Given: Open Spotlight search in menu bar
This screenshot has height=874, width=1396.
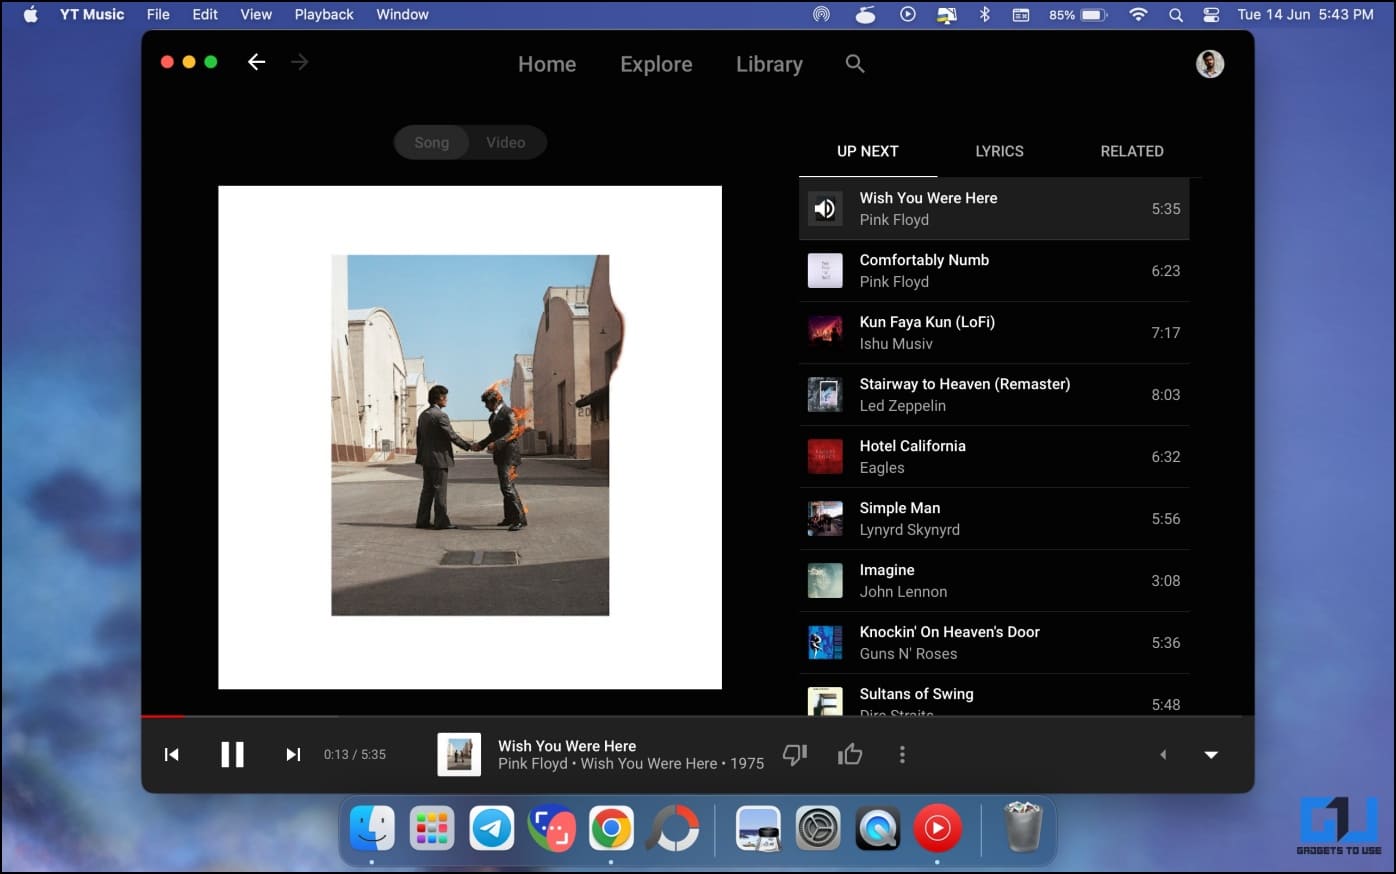Looking at the screenshot, I should coord(1176,14).
